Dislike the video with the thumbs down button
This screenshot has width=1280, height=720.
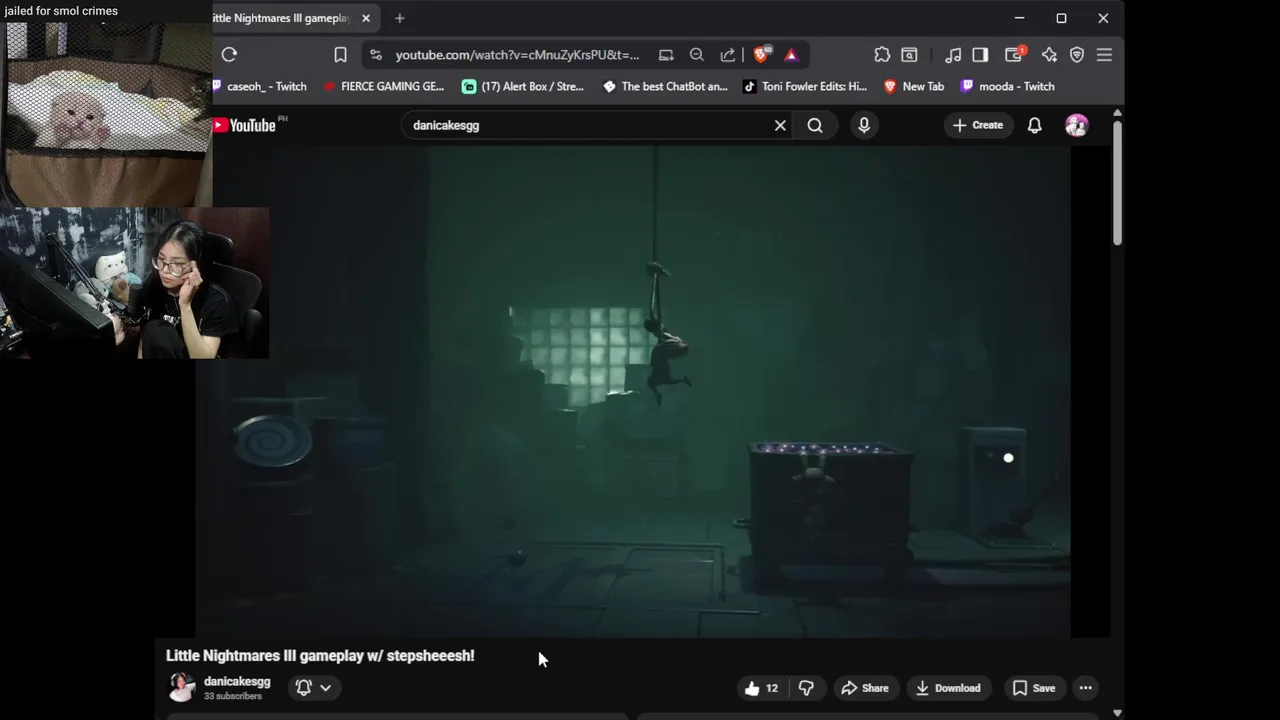click(x=806, y=688)
